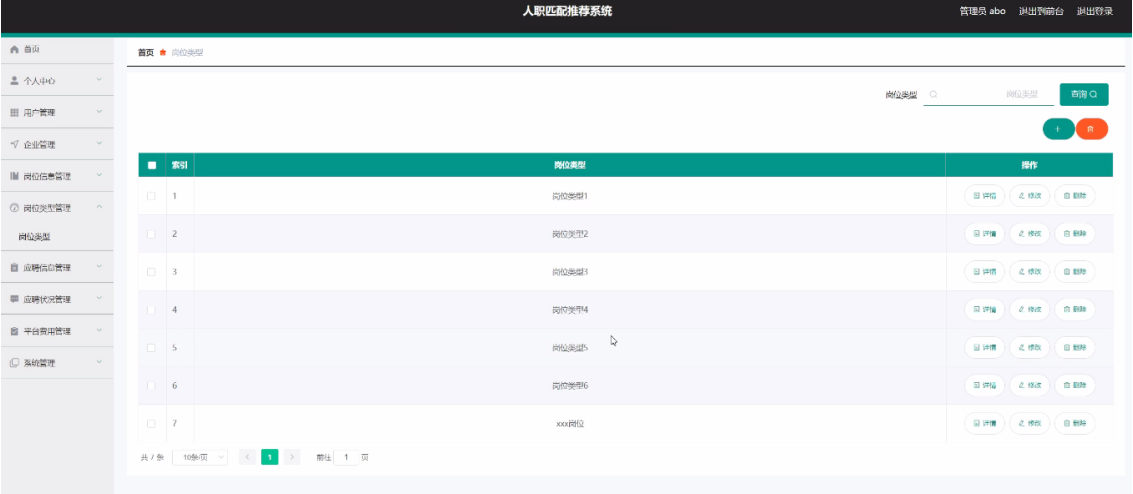Click the star icon in breadcrumb

[163, 52]
